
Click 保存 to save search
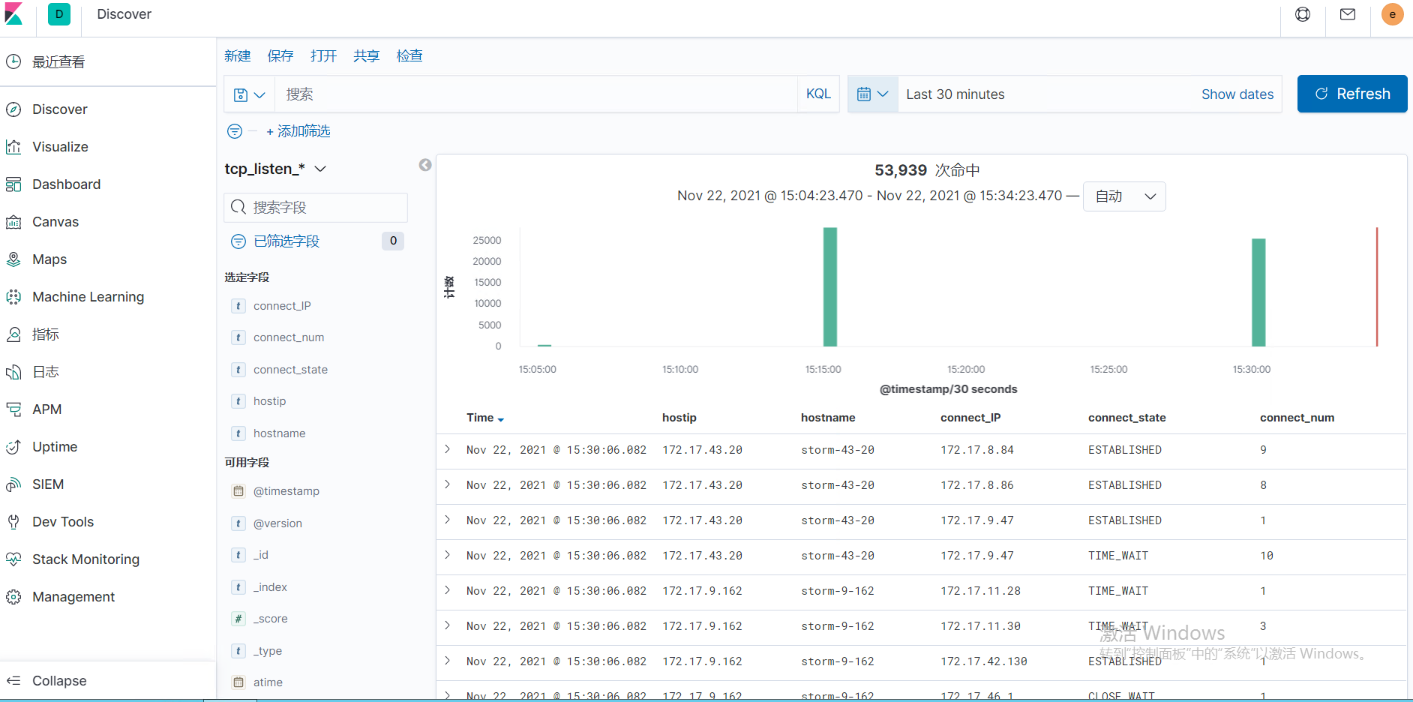(281, 56)
